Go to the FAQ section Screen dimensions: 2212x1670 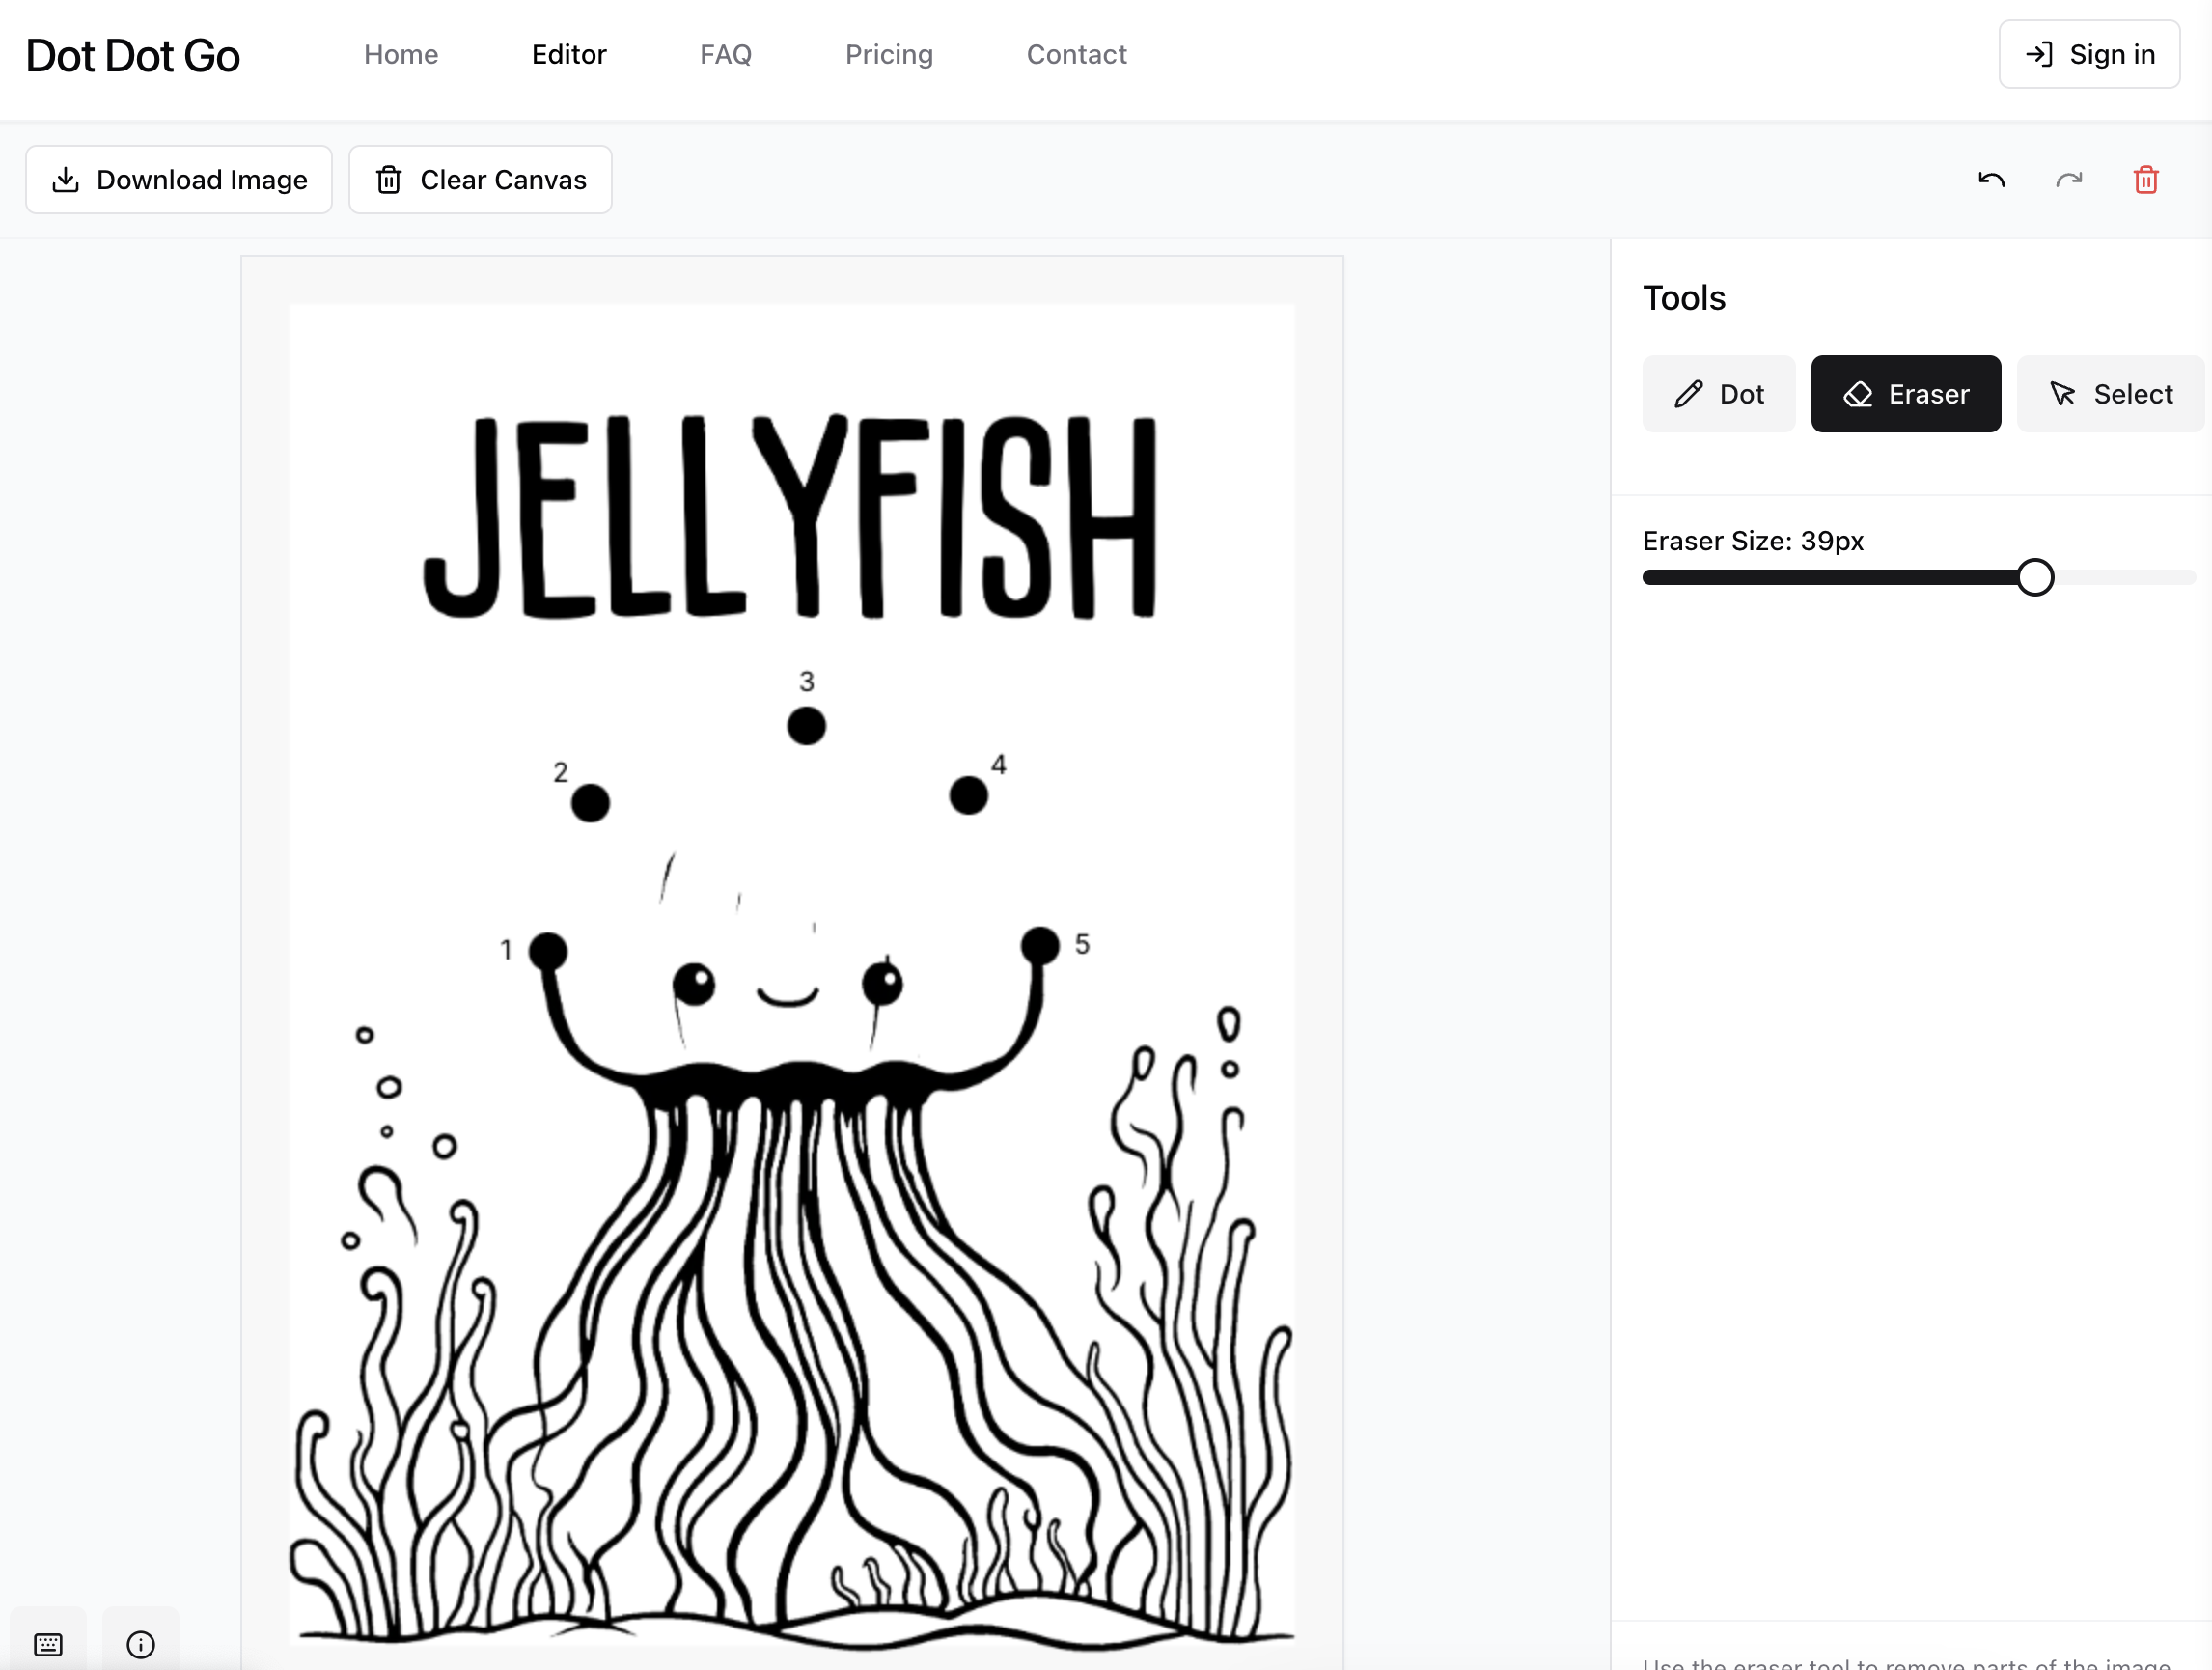[725, 54]
